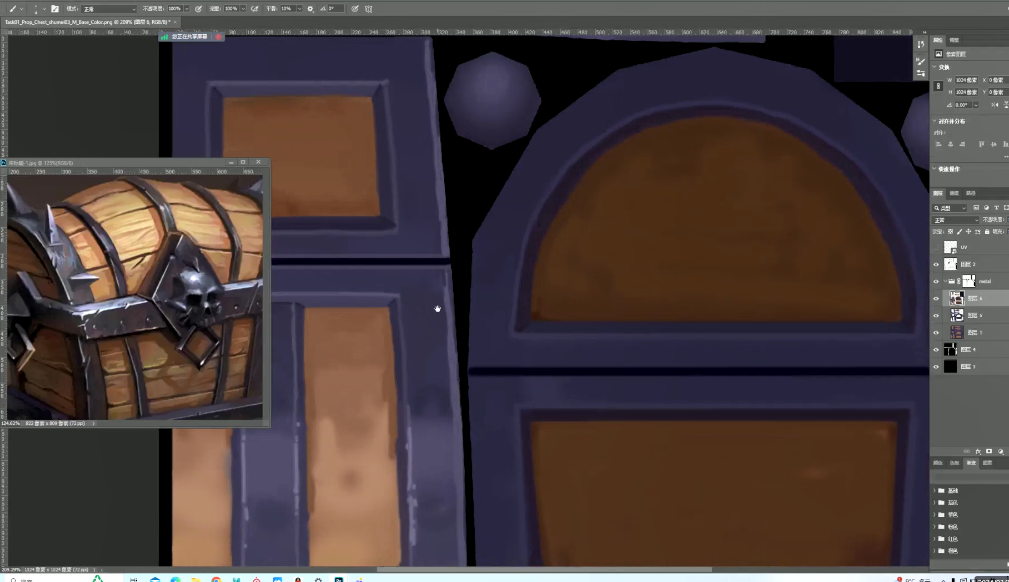The width and height of the screenshot is (1009, 582).
Task: Click the brush angle input field
Action: pos(335,9)
